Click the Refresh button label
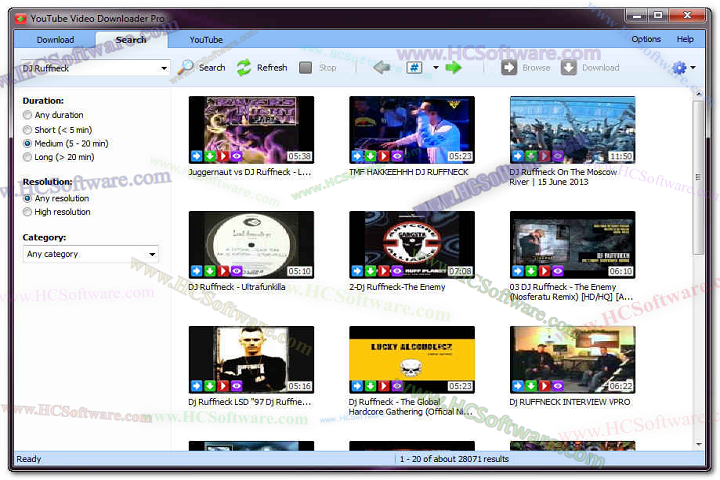Viewport: 720px width, 480px height. (272, 68)
